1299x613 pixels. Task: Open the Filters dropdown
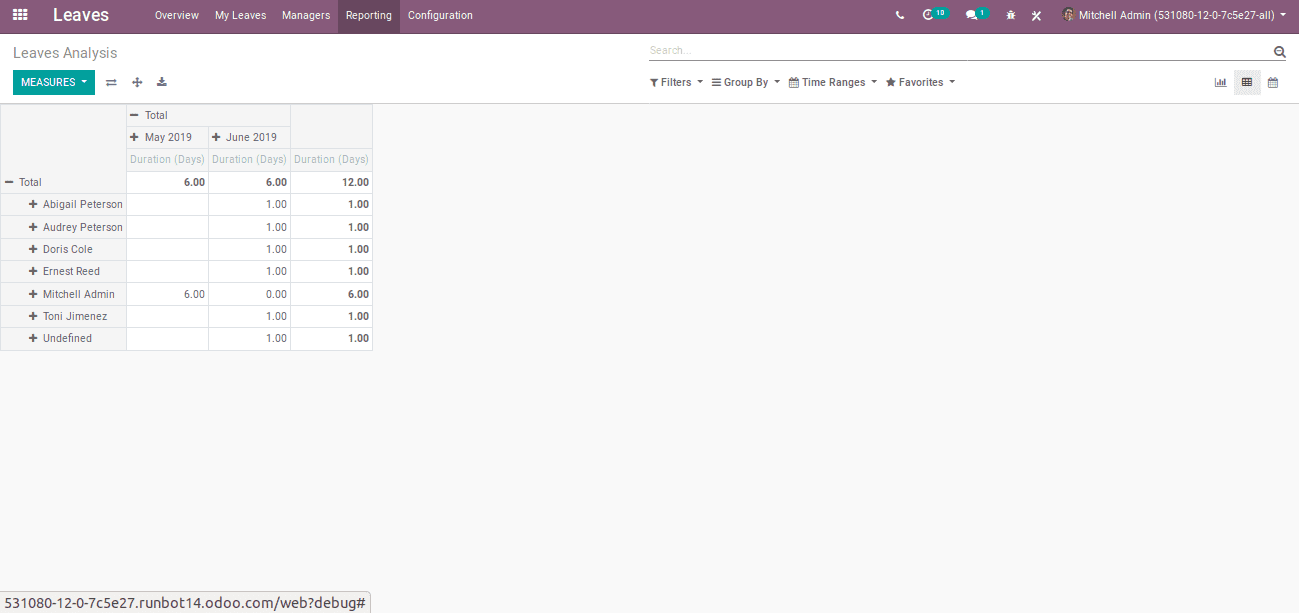(x=676, y=82)
